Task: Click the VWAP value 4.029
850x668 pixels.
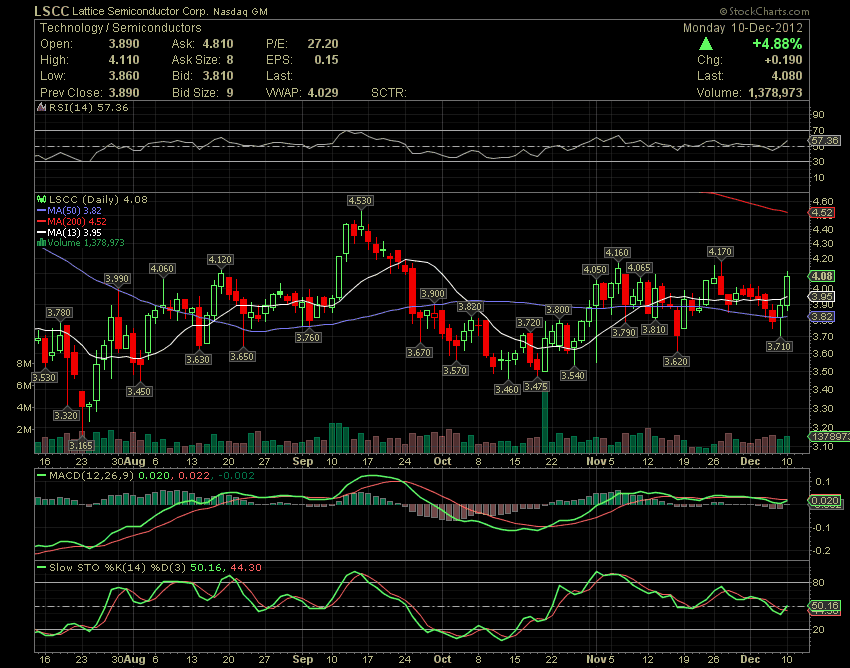Action: (323, 93)
